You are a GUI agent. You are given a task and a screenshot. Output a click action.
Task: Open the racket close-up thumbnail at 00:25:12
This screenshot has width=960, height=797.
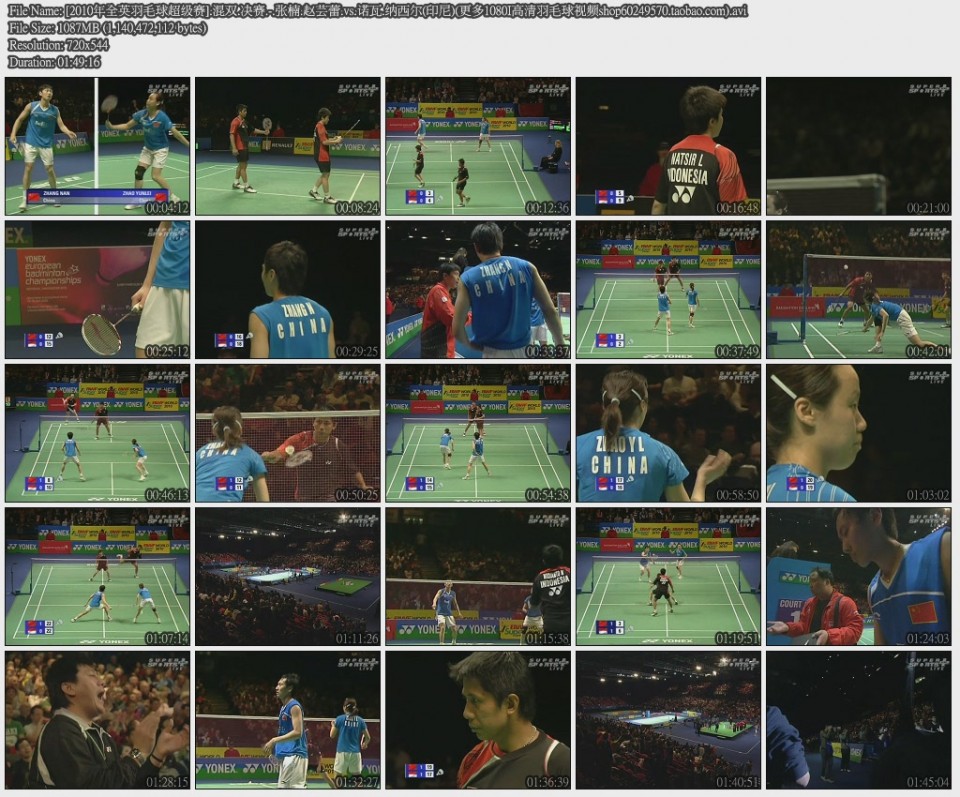(x=97, y=290)
